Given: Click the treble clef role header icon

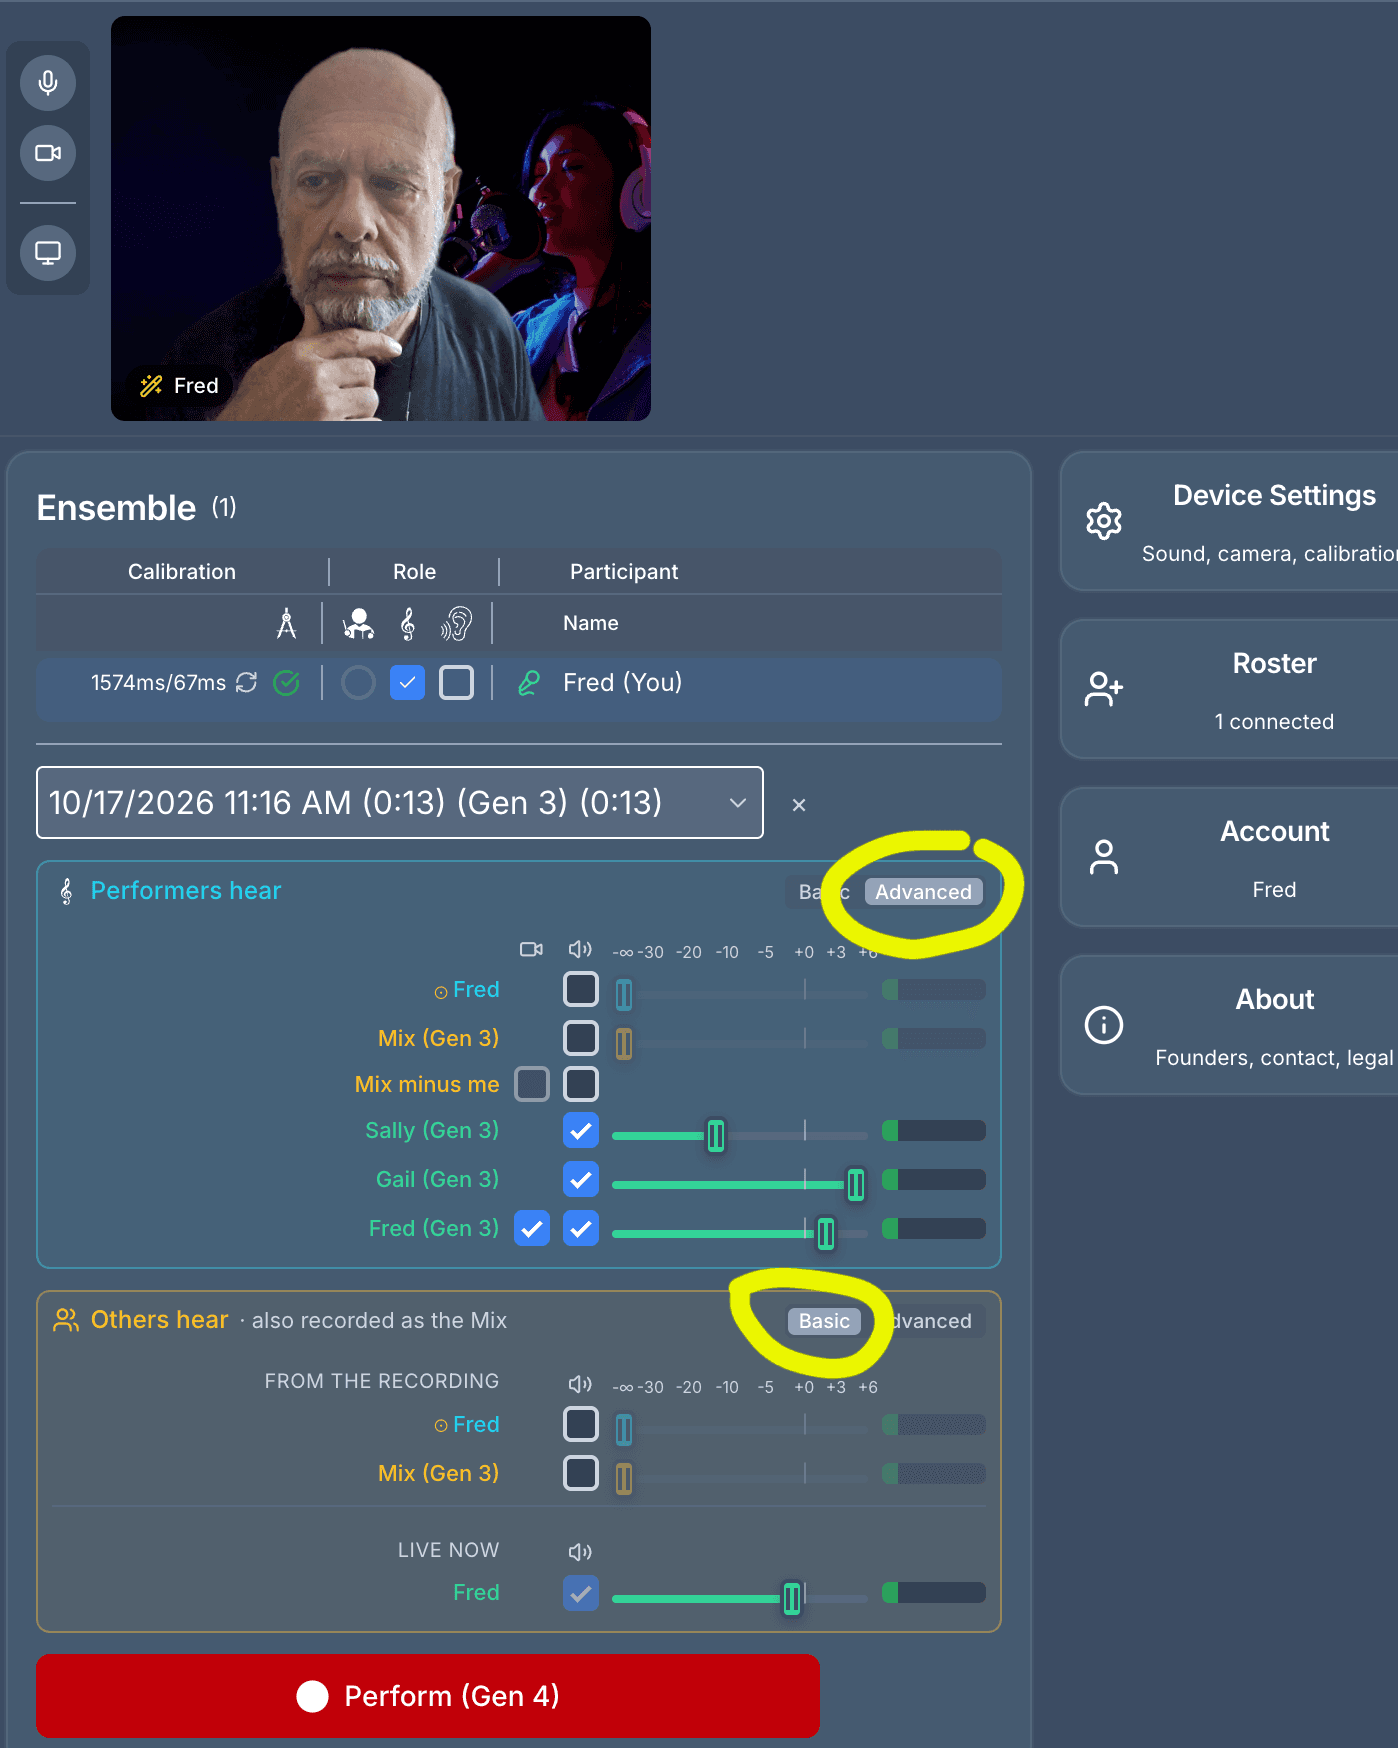Looking at the screenshot, I should (407, 624).
